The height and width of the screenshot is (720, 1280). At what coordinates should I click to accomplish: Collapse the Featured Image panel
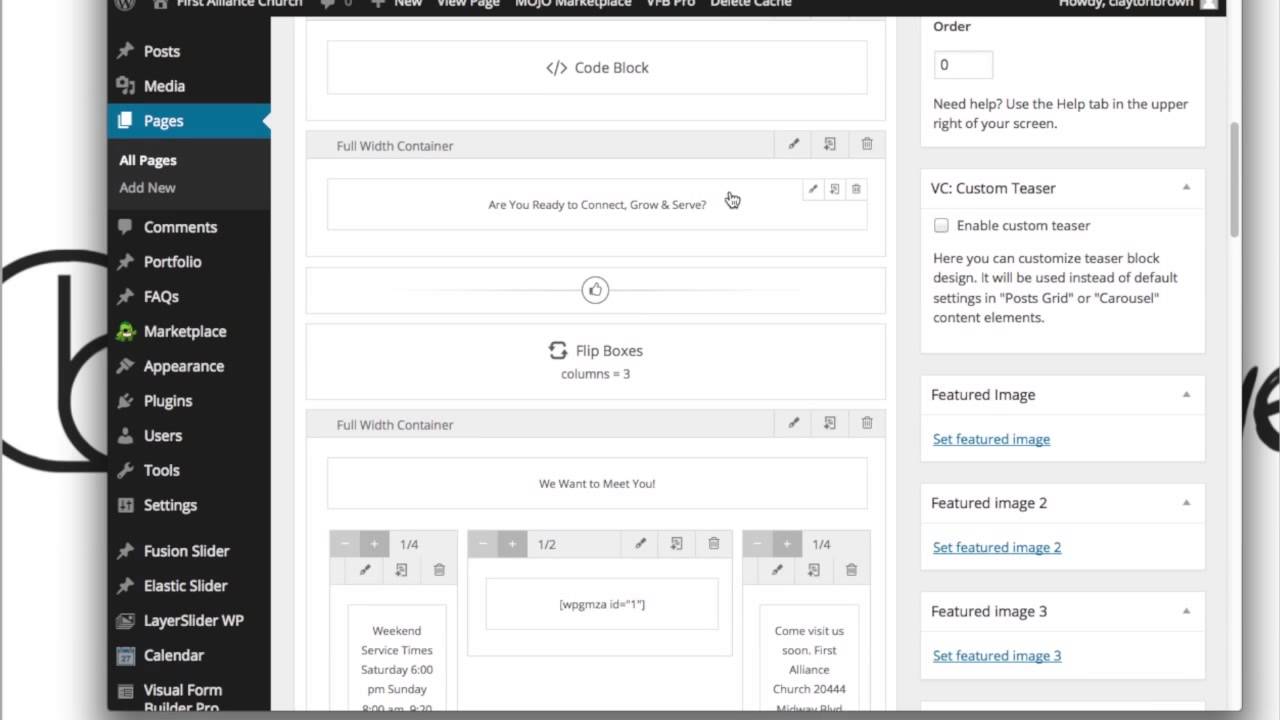1186,395
